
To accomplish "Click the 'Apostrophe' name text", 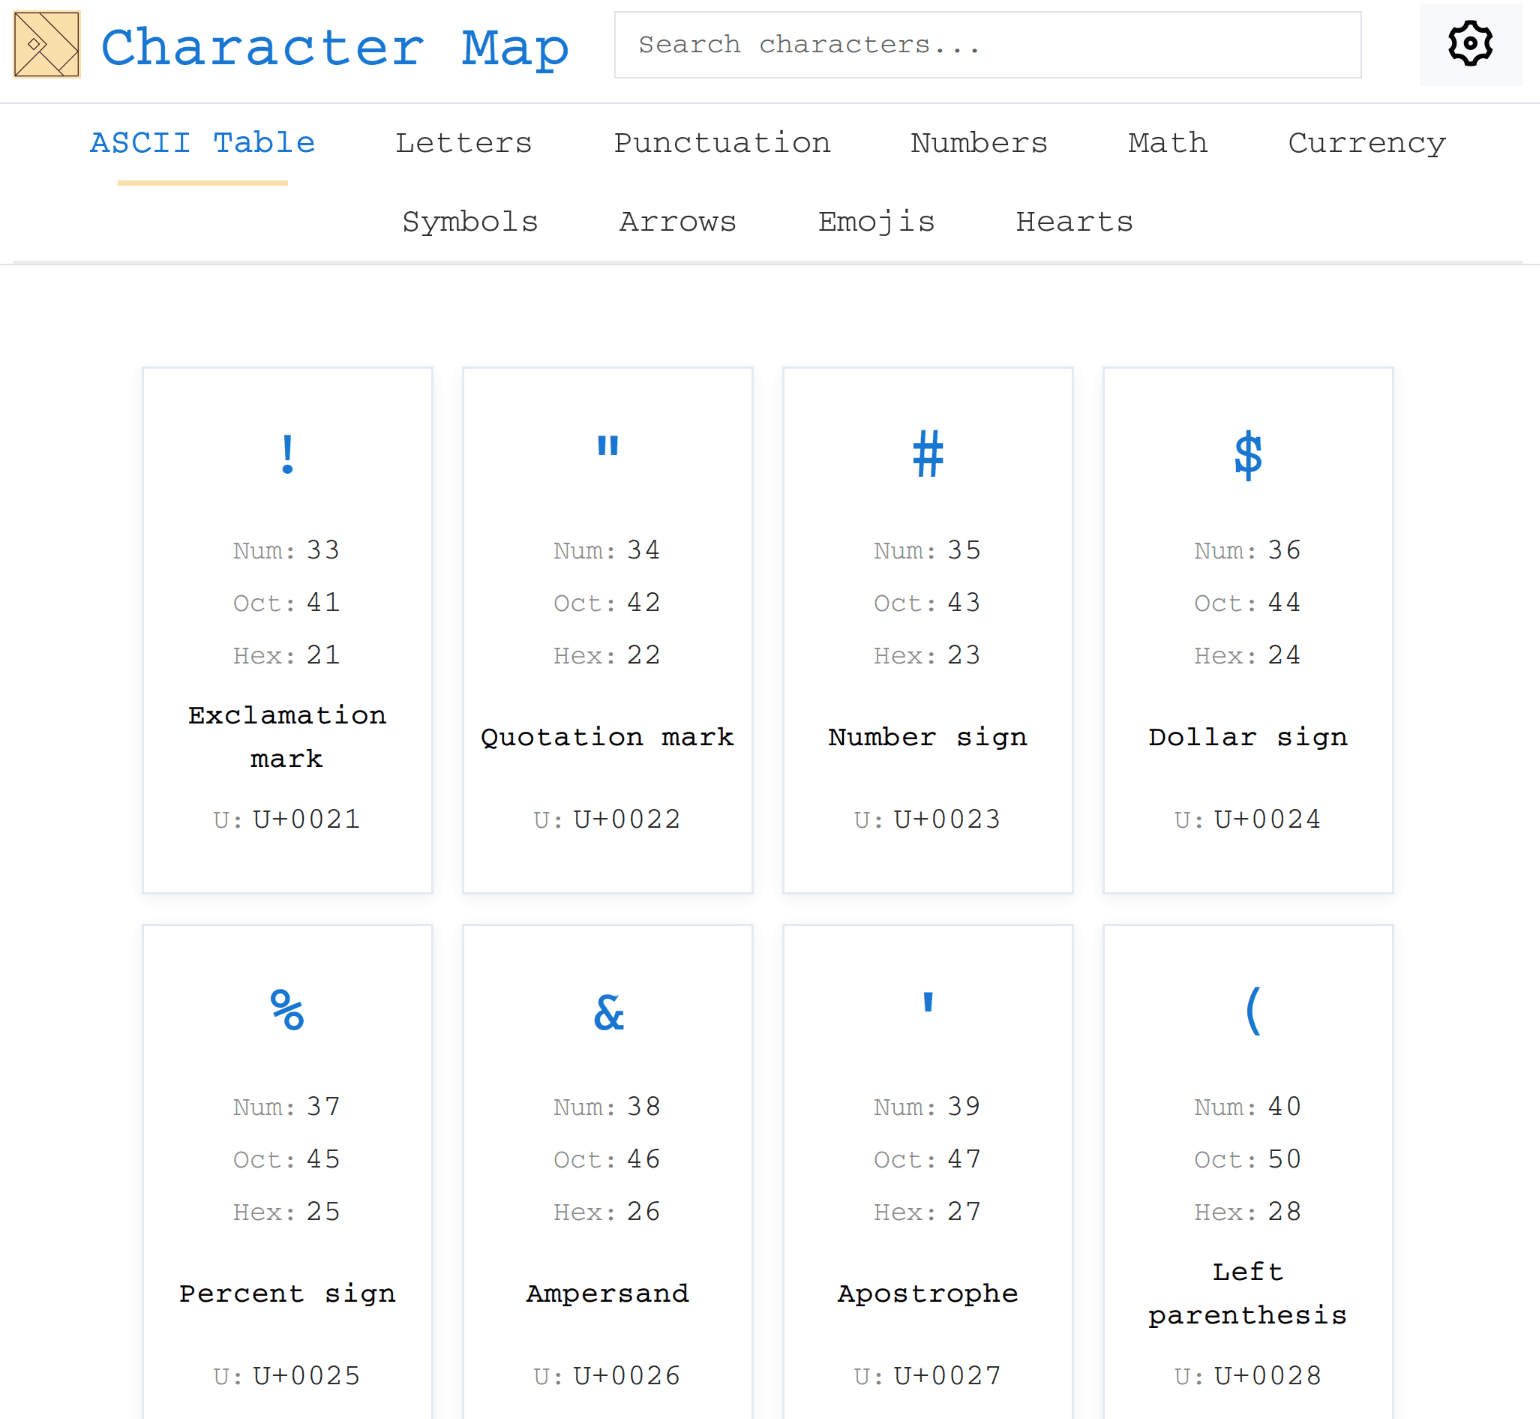I will coord(928,1294).
